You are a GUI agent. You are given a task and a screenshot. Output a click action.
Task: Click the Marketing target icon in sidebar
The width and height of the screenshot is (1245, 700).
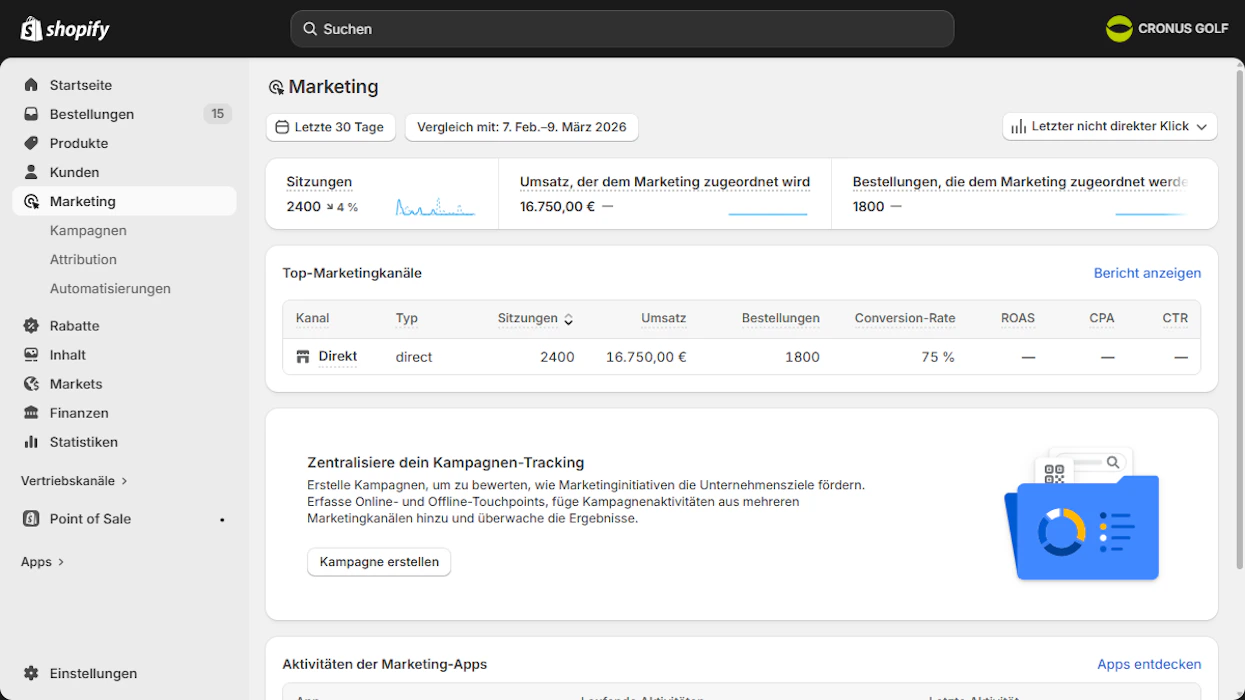coord(31,201)
